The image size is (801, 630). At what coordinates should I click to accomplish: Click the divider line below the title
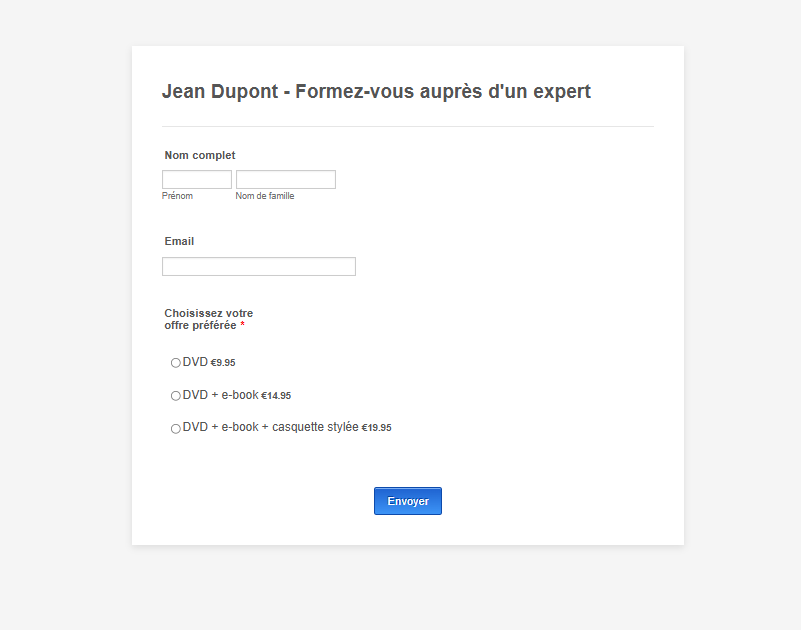(x=407, y=126)
